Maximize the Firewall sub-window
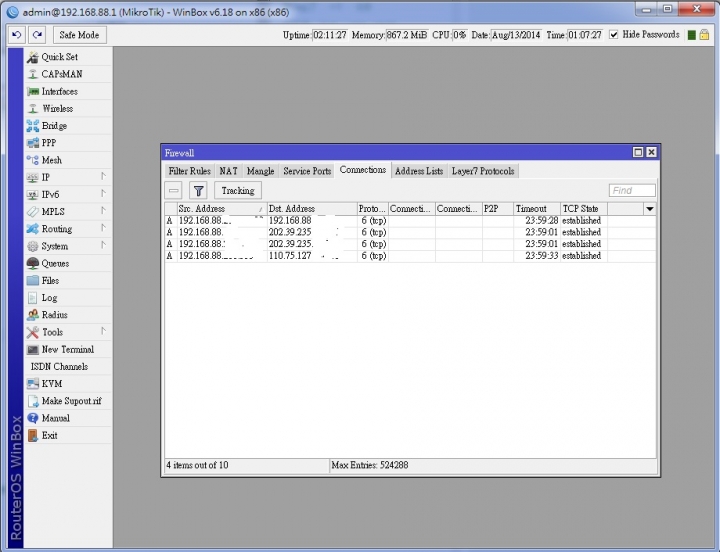720x552 pixels. tap(638, 152)
